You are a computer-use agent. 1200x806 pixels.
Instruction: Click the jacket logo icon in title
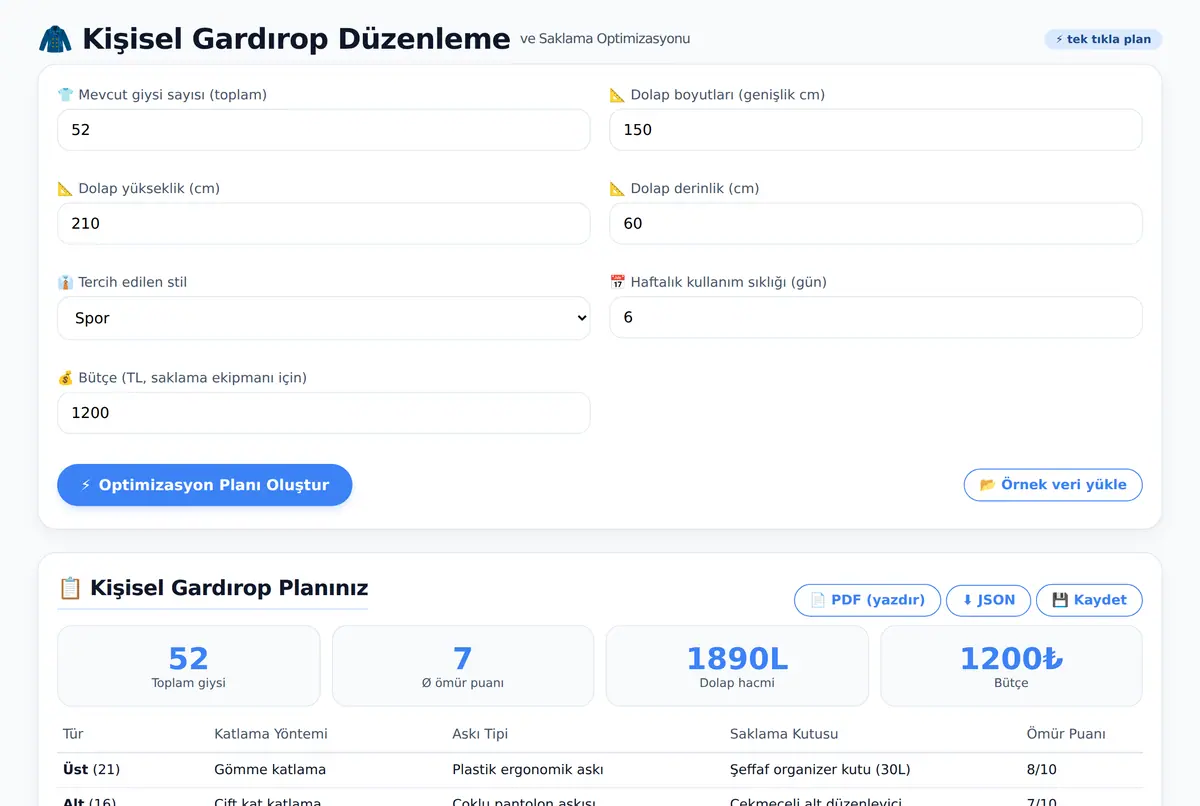(55, 39)
